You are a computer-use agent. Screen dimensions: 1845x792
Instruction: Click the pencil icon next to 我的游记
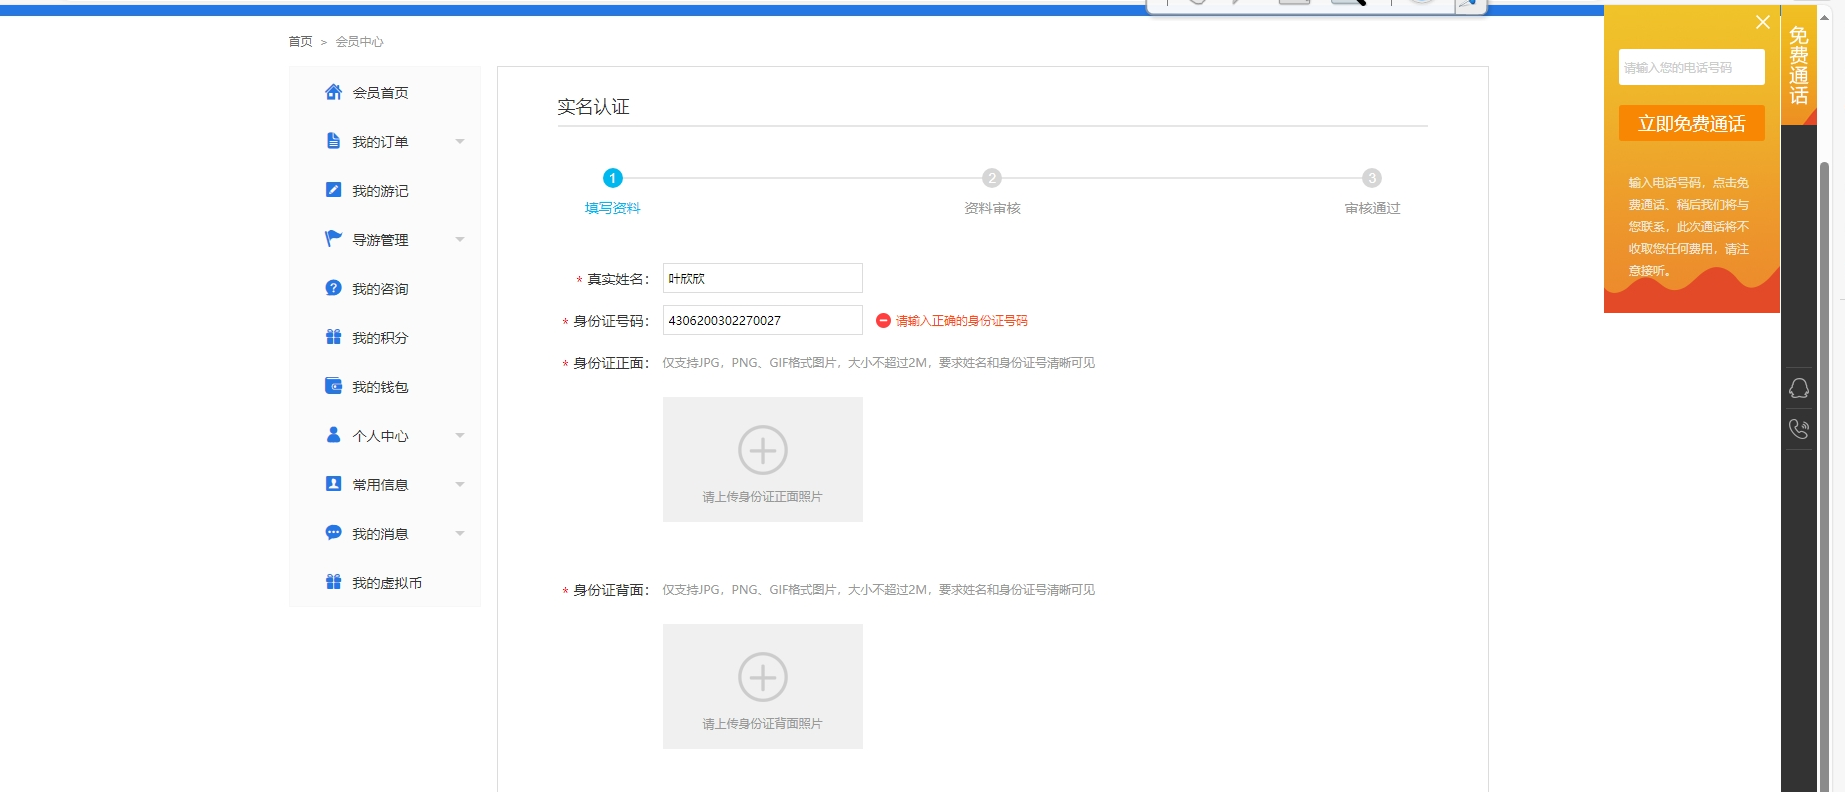click(333, 190)
